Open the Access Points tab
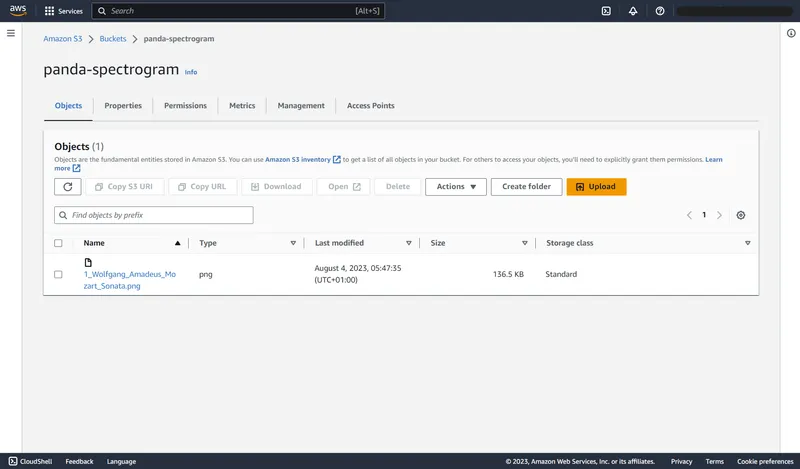 coord(371,106)
